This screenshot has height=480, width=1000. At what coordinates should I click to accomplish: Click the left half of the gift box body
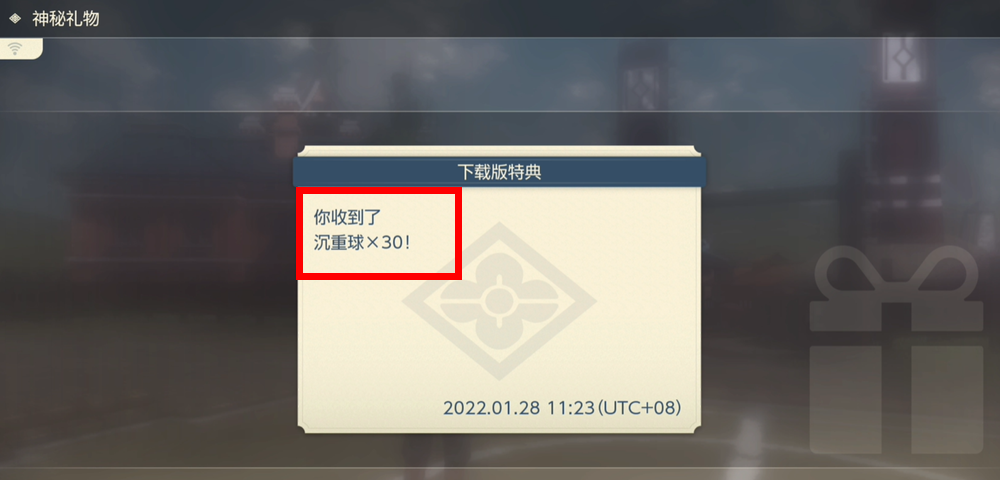point(846,400)
